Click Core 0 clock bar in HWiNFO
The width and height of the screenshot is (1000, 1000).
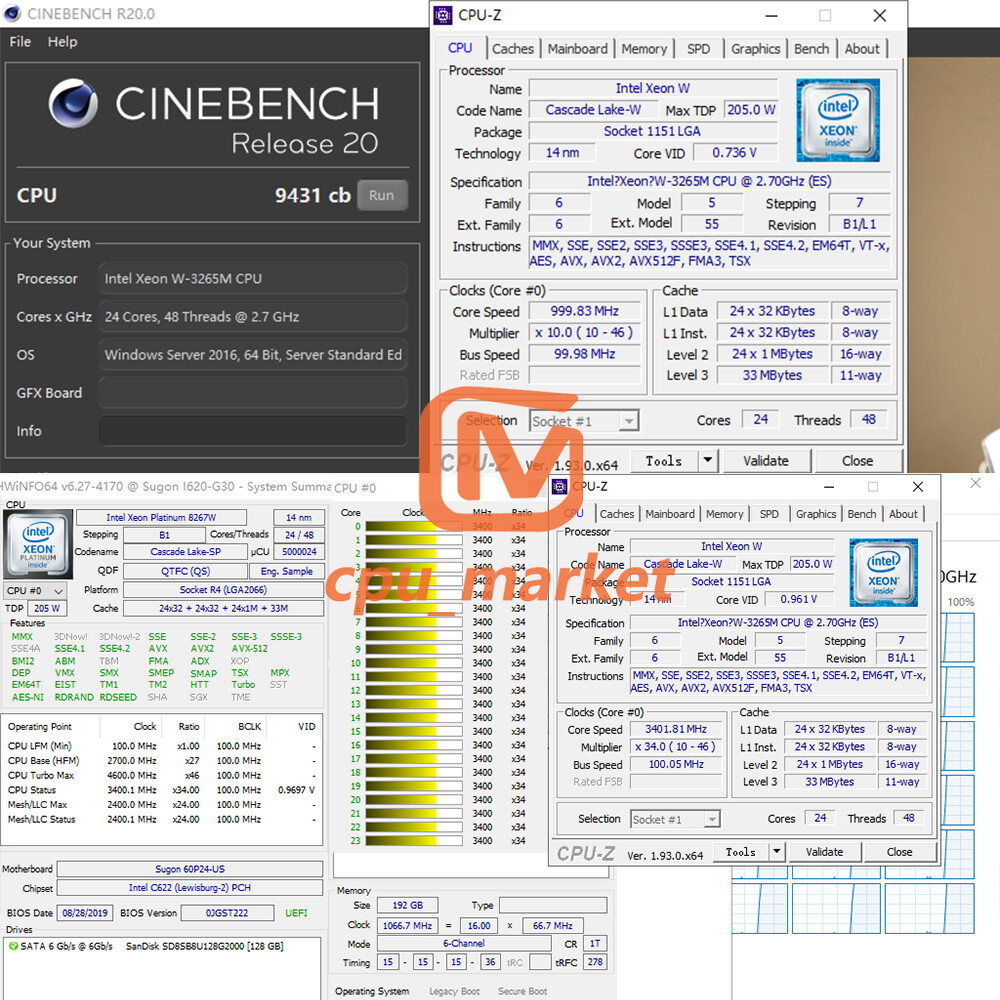(x=413, y=527)
